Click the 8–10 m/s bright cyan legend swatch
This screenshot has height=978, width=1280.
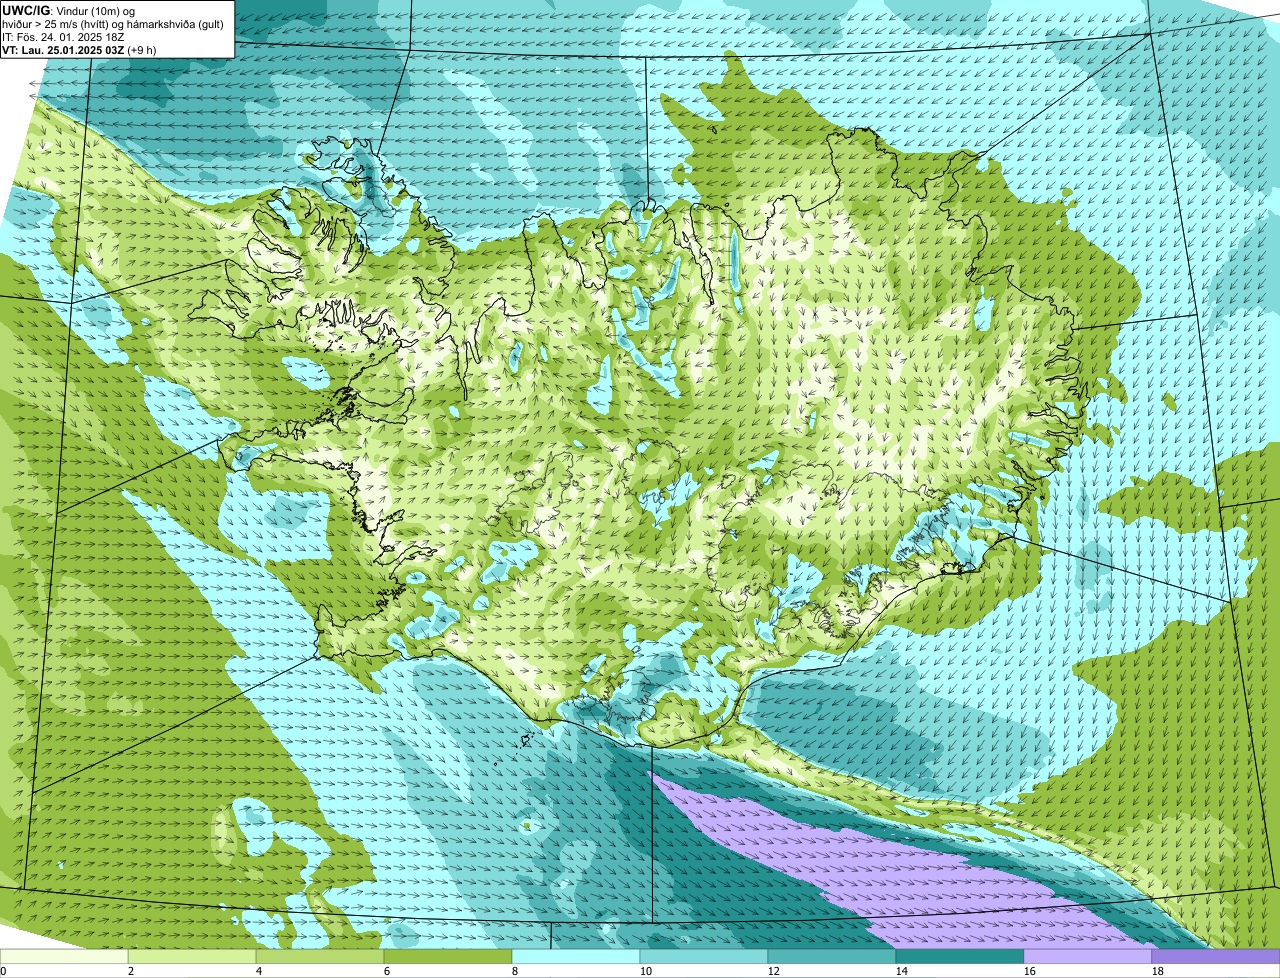577,956
